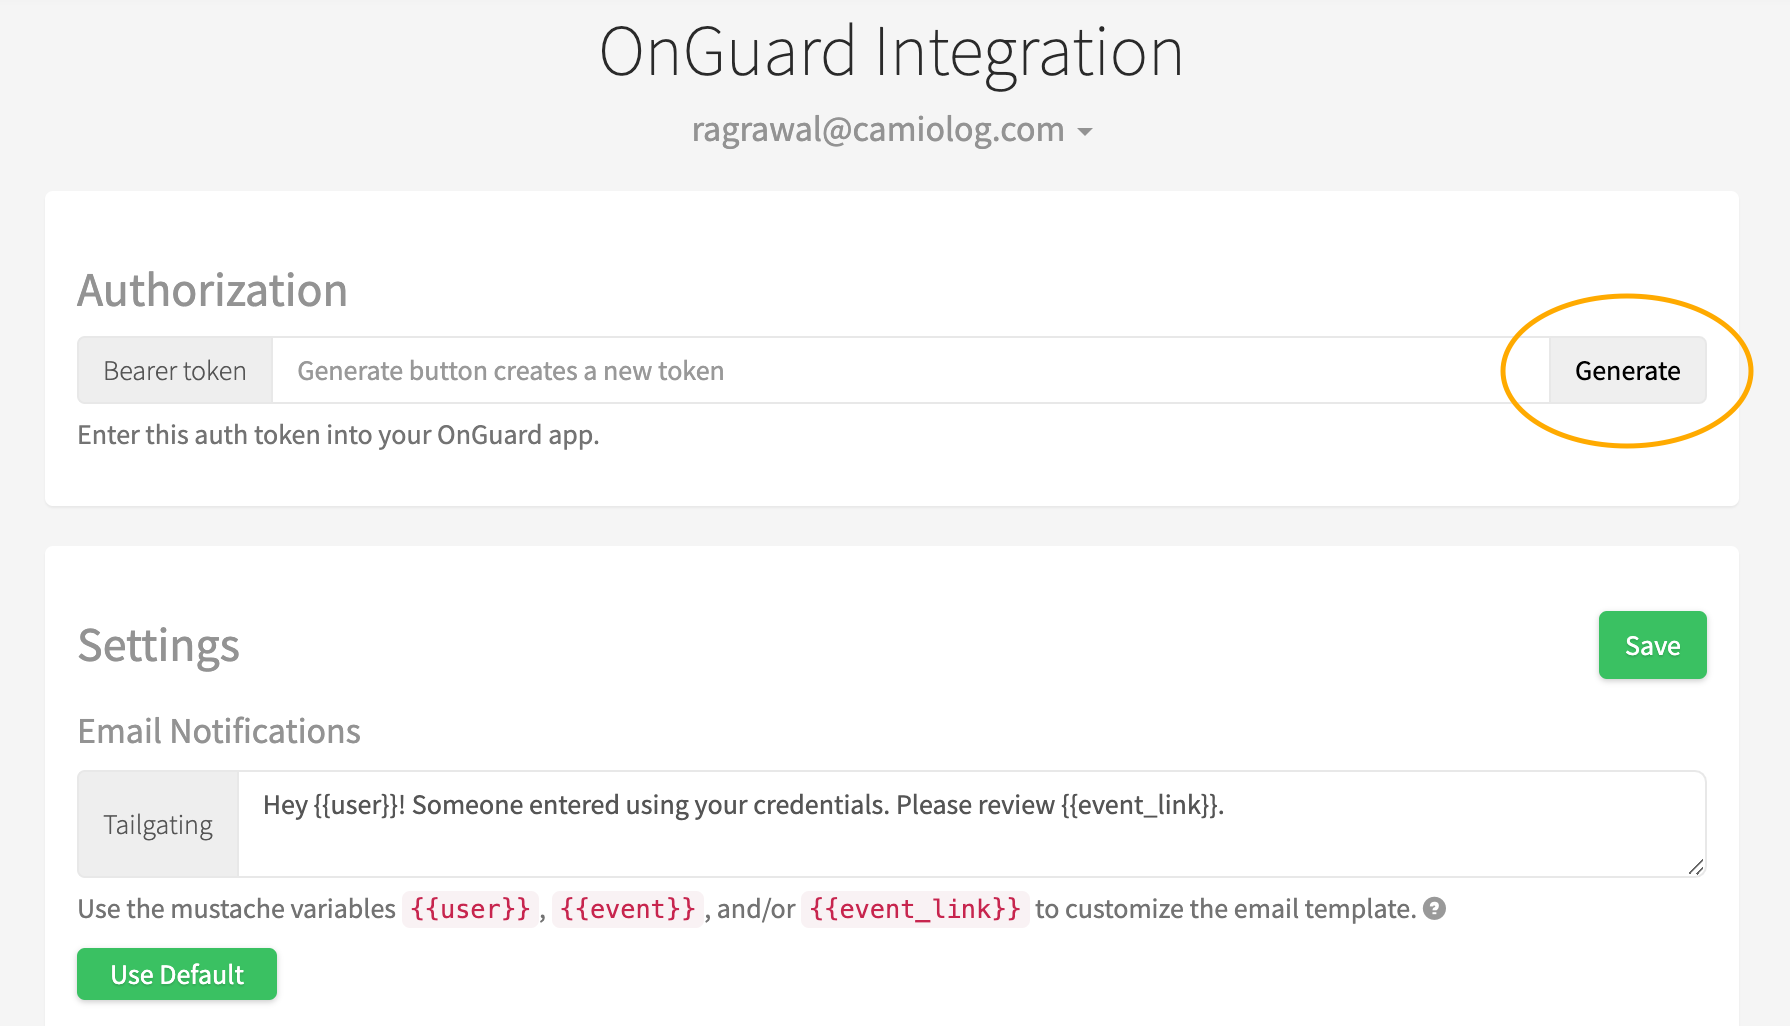Image resolution: width=1790 pixels, height=1026 pixels.
Task: Click the Use Default button
Action: click(x=177, y=974)
